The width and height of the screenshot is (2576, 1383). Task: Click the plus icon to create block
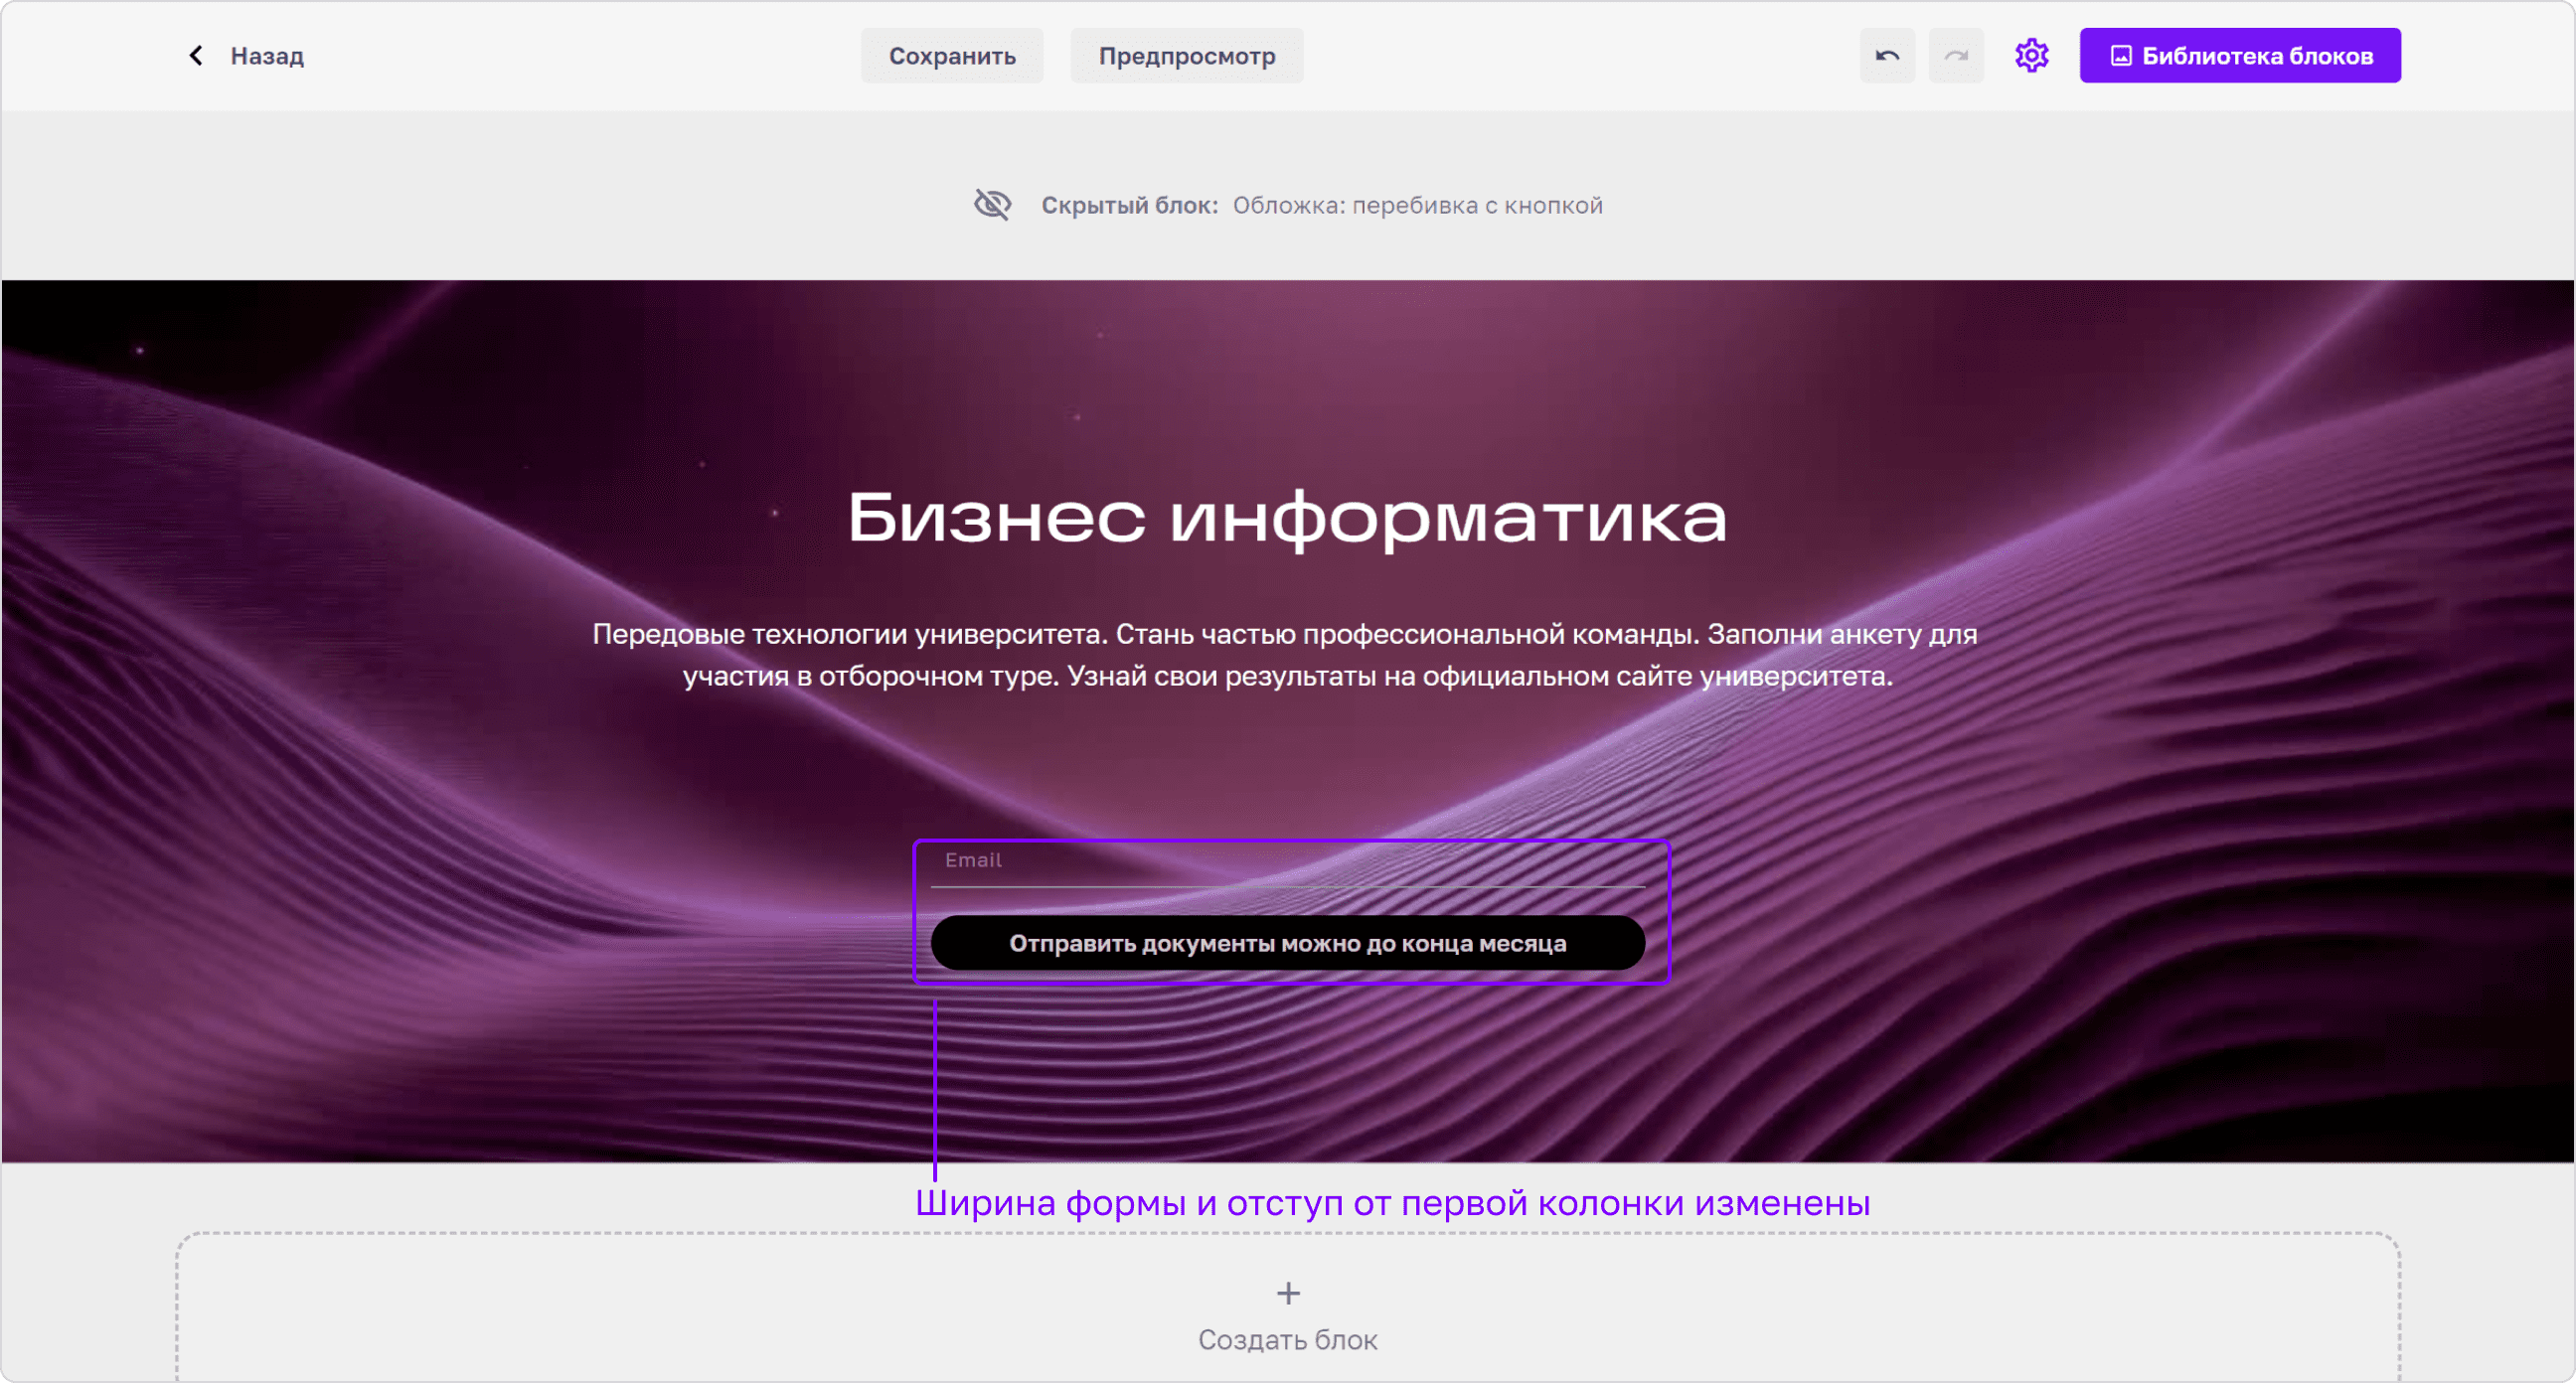1288,1294
